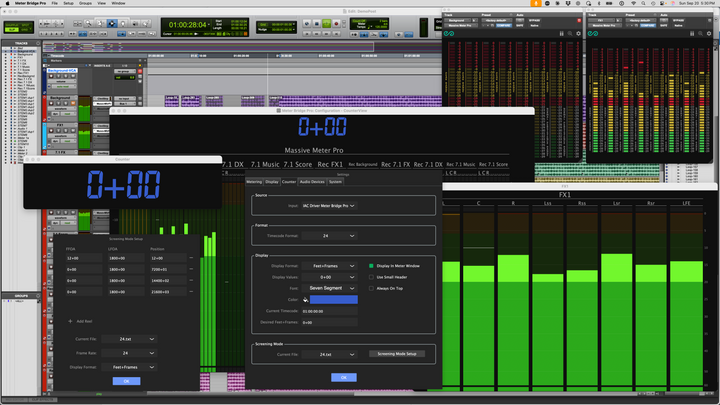Select the Grabber hand tool

point(123,23)
